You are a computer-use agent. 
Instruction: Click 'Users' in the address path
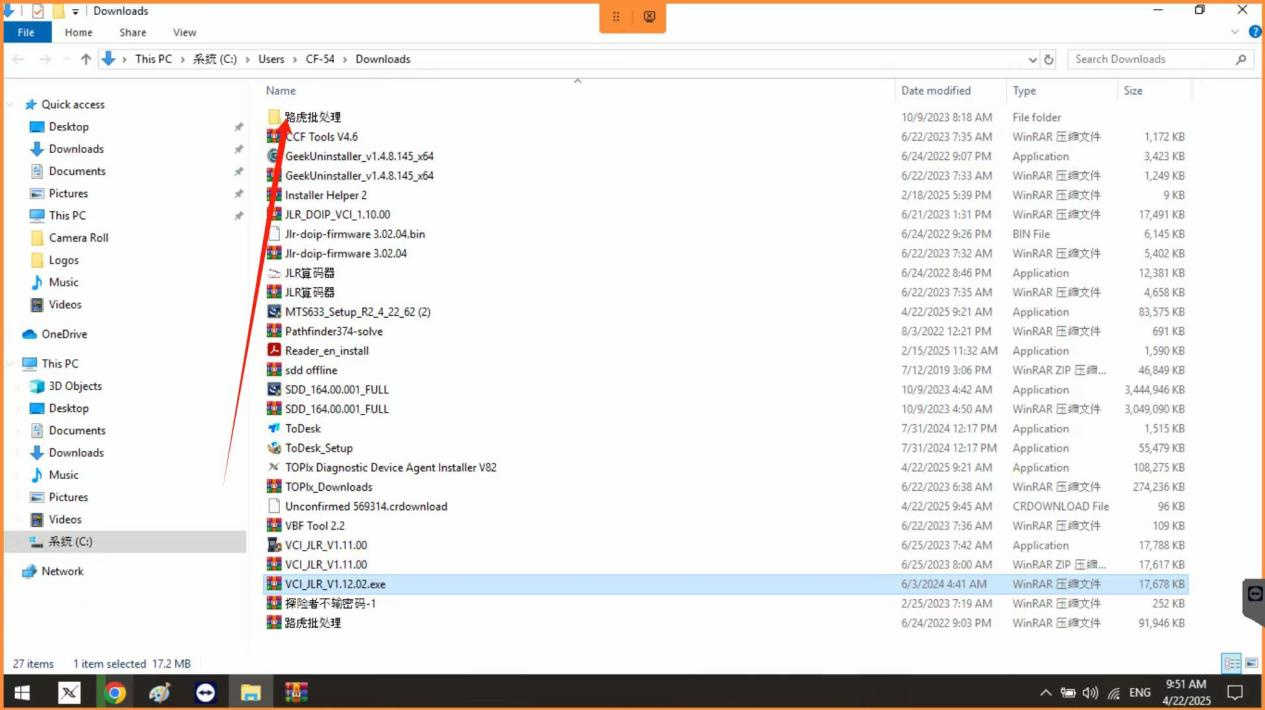(271, 59)
